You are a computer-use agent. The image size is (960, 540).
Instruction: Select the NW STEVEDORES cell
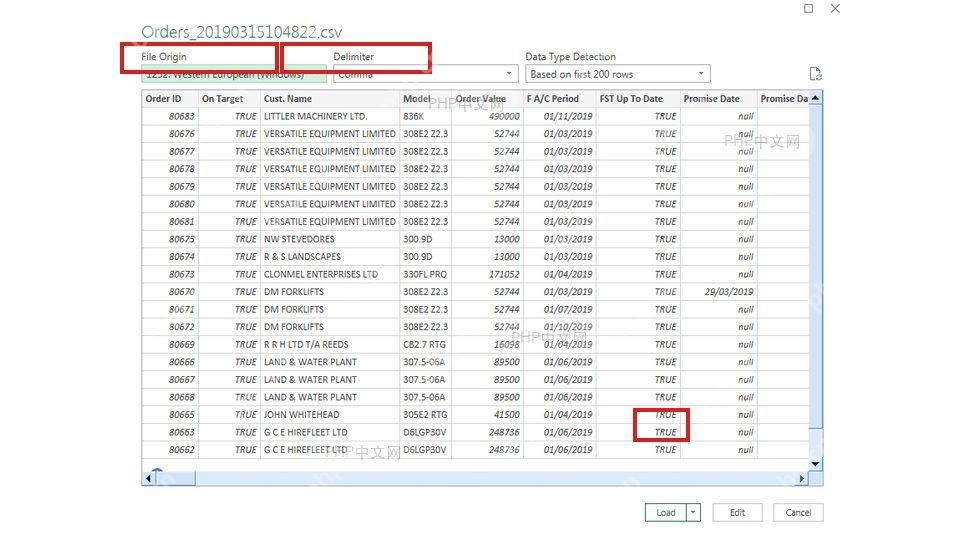pos(330,239)
